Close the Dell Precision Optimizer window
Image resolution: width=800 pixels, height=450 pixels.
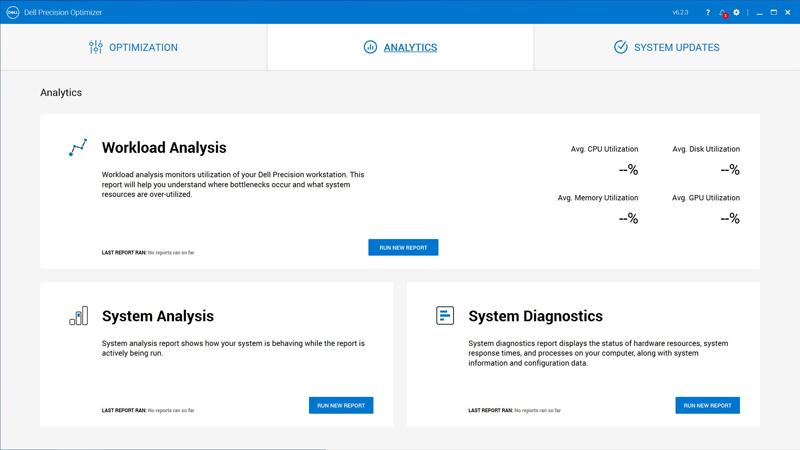click(x=788, y=12)
